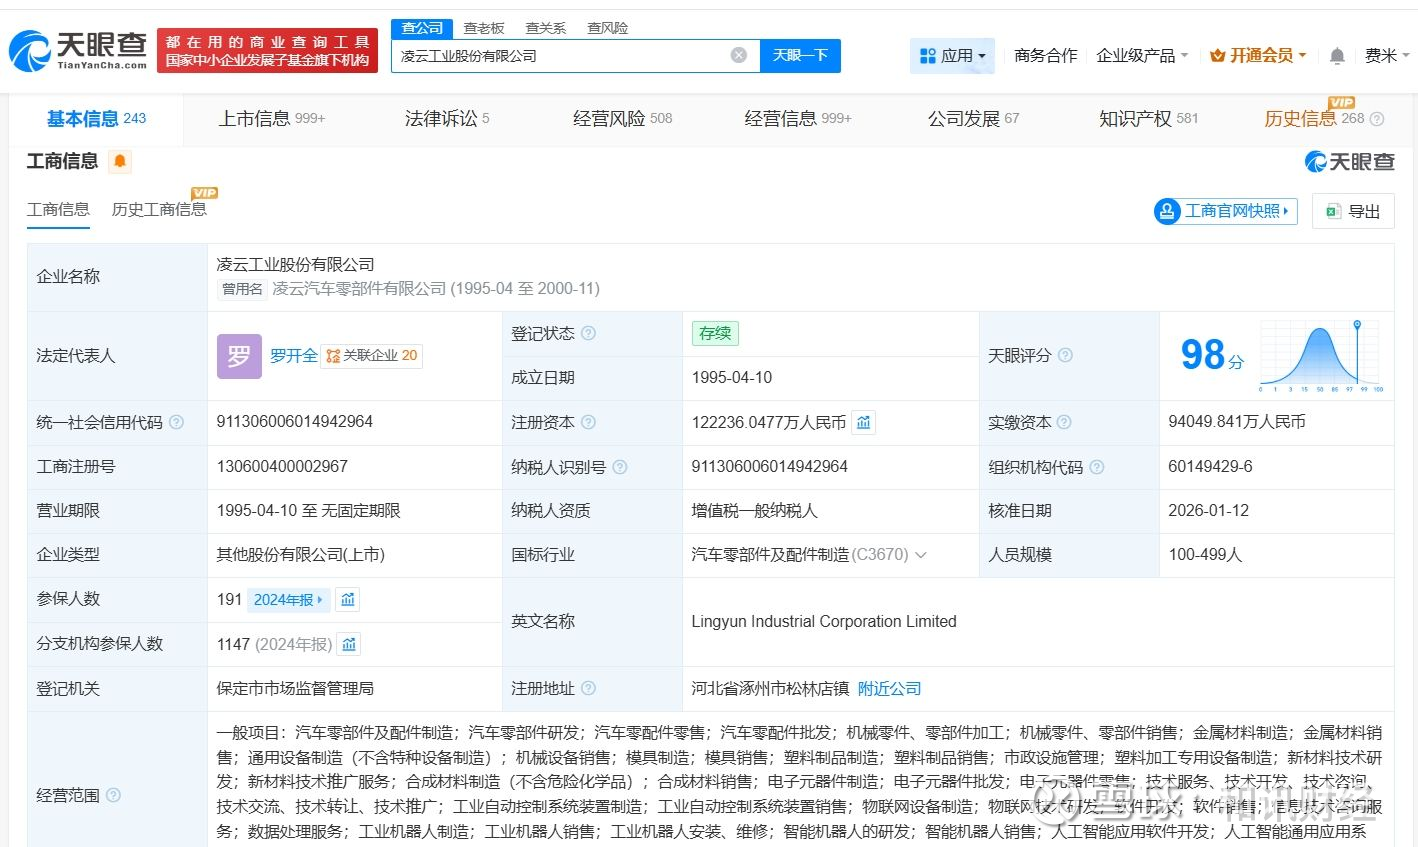This screenshot has width=1418, height=847.
Task: Select the 查老板 search mode tab
Action: [x=484, y=28]
